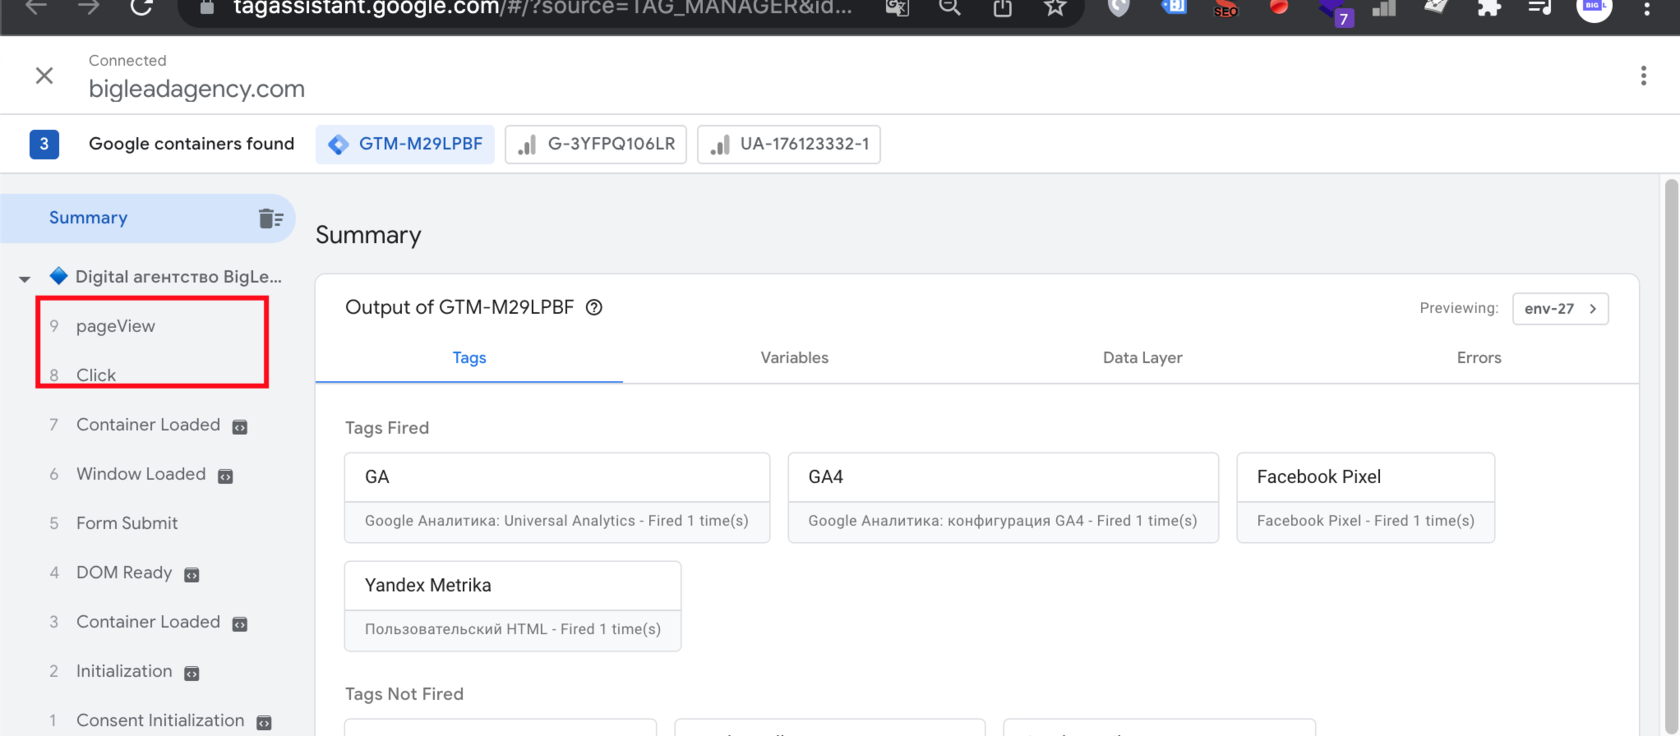Collapse the Digital агентство BigLe... page tree
Image resolution: width=1680 pixels, height=736 pixels.
[25, 278]
